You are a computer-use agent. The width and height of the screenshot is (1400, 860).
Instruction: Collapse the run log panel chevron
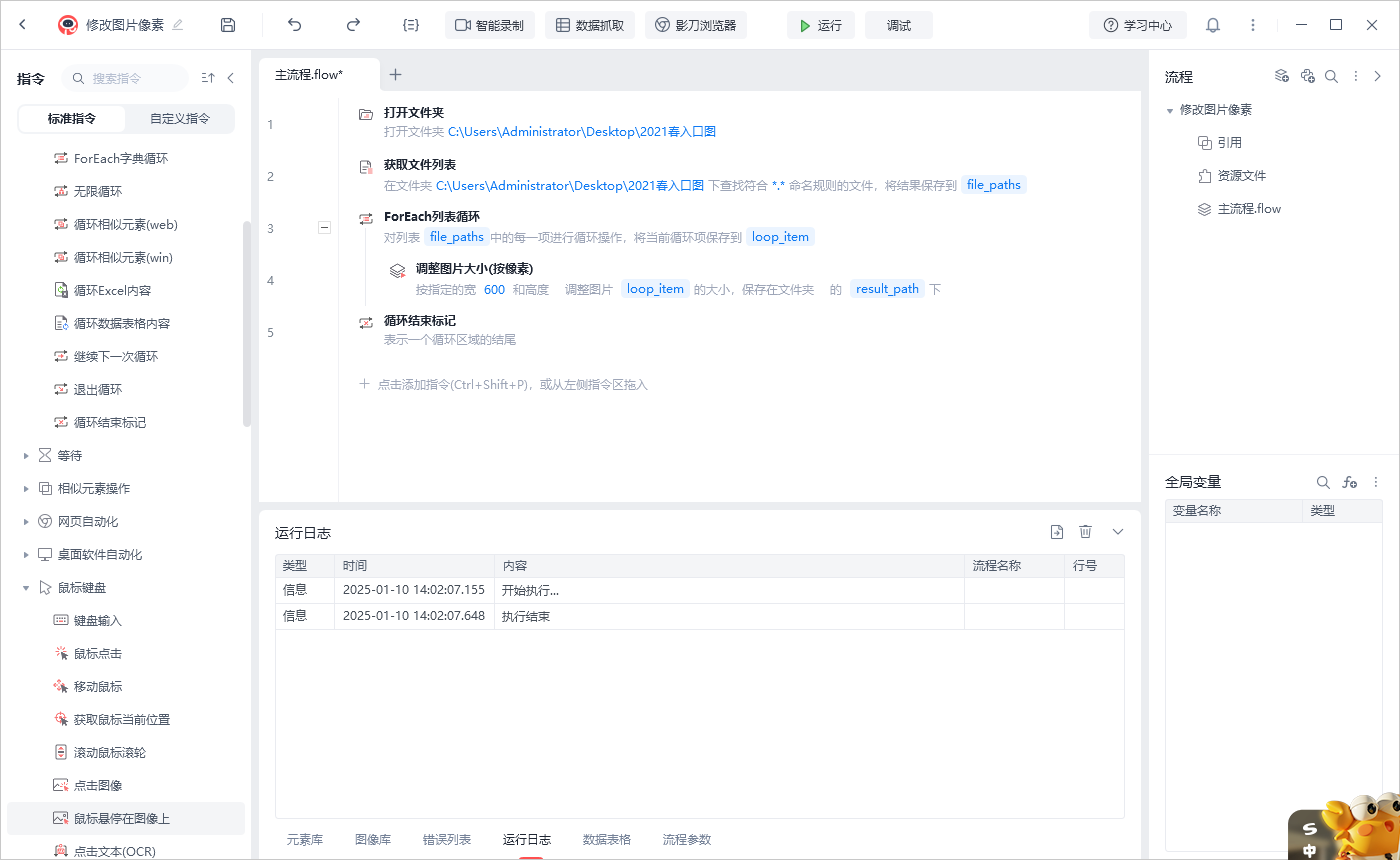(1118, 532)
